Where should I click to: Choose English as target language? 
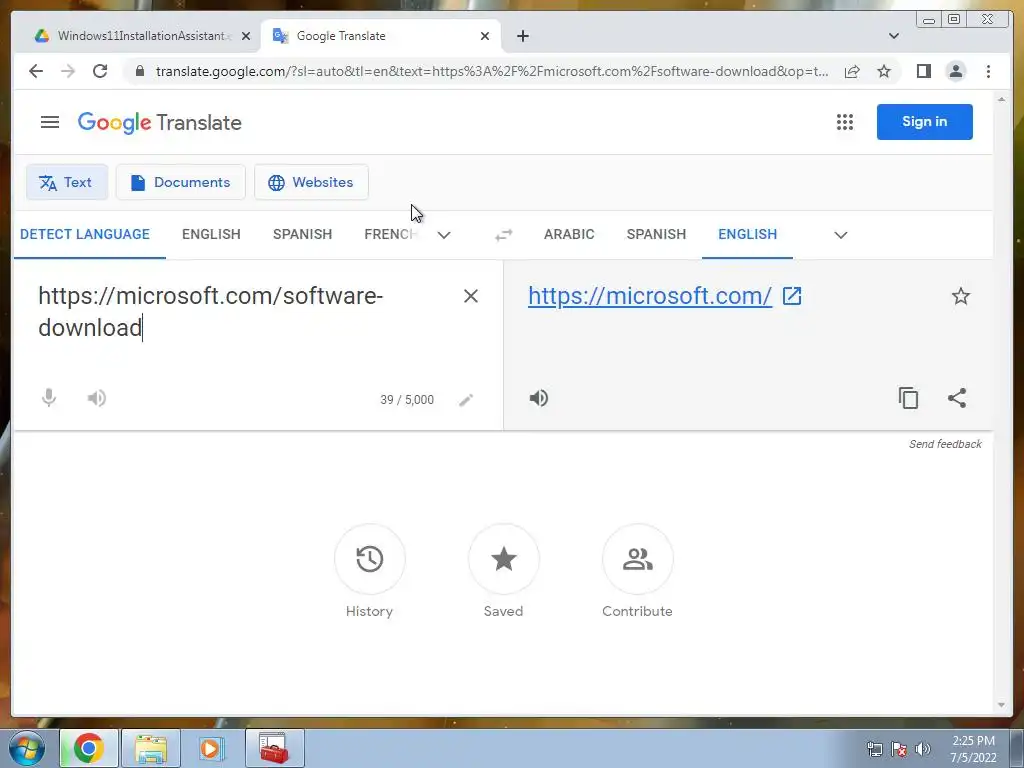(x=747, y=234)
